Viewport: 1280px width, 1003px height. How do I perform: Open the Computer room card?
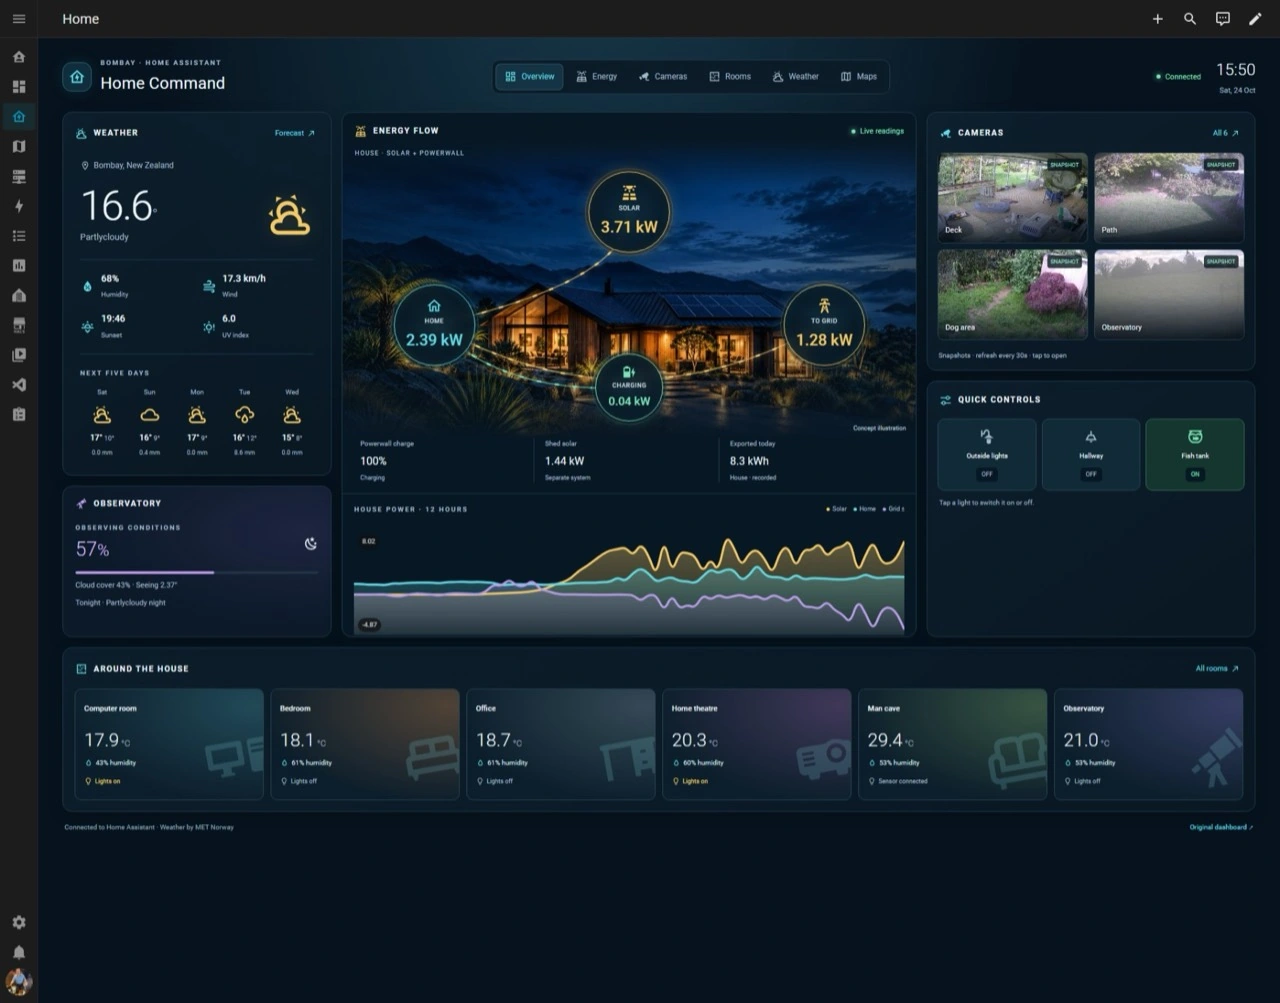tap(169, 744)
